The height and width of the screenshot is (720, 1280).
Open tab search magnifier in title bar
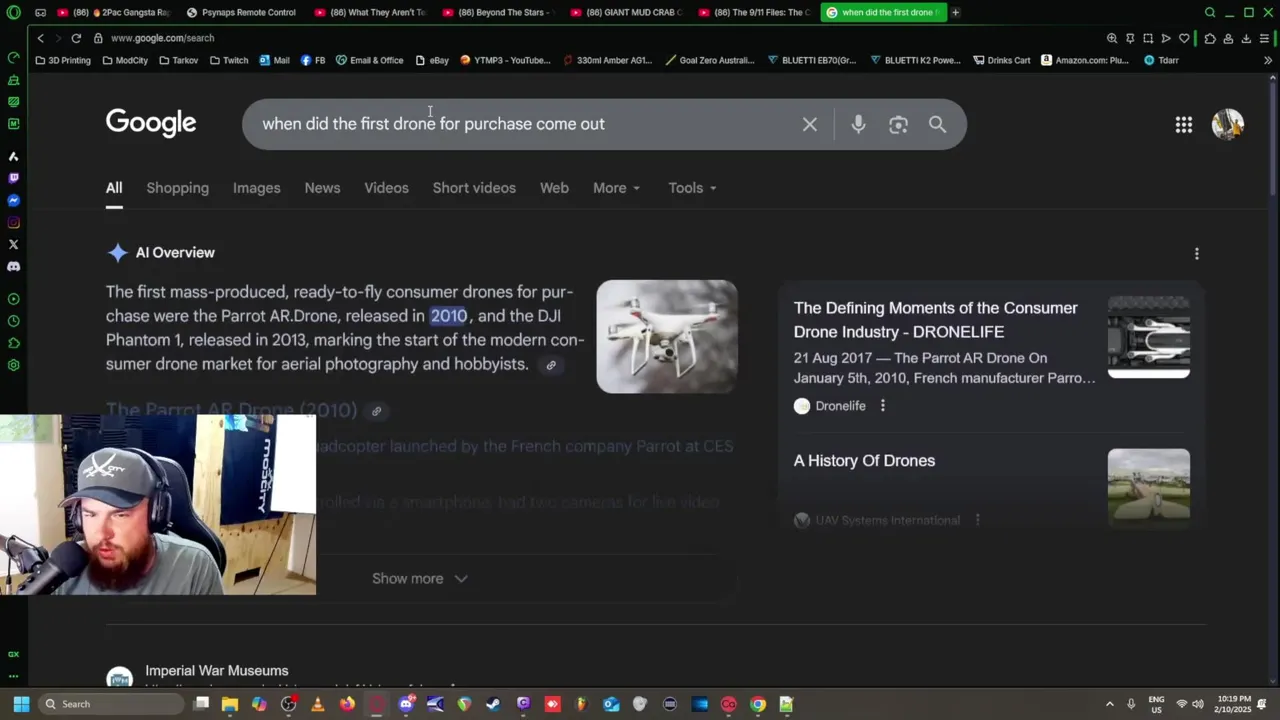[x=1209, y=12]
